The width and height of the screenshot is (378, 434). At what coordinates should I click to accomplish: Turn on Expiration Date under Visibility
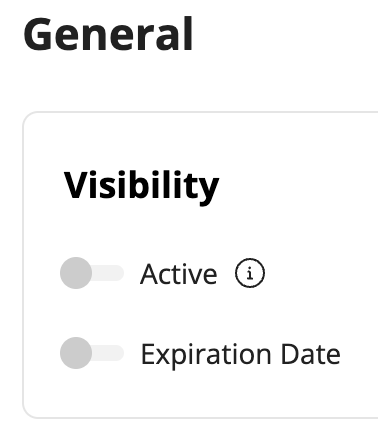tap(92, 353)
